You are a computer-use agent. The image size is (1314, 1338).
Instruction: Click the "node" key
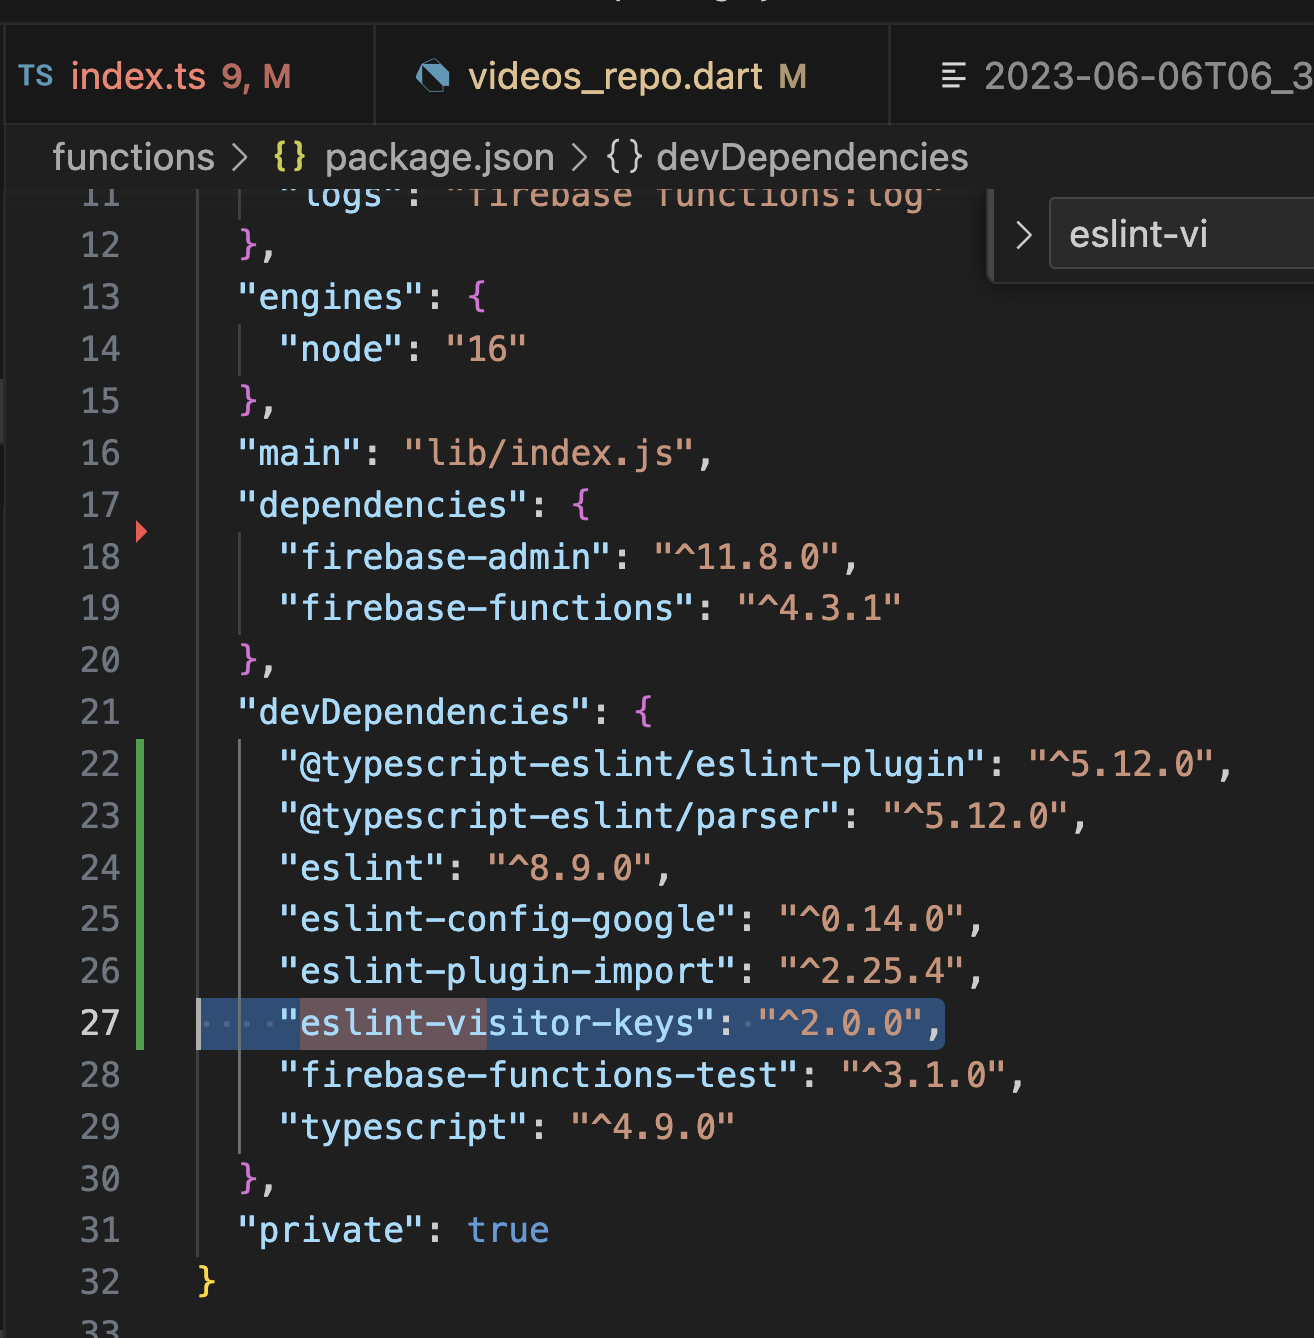pos(342,349)
